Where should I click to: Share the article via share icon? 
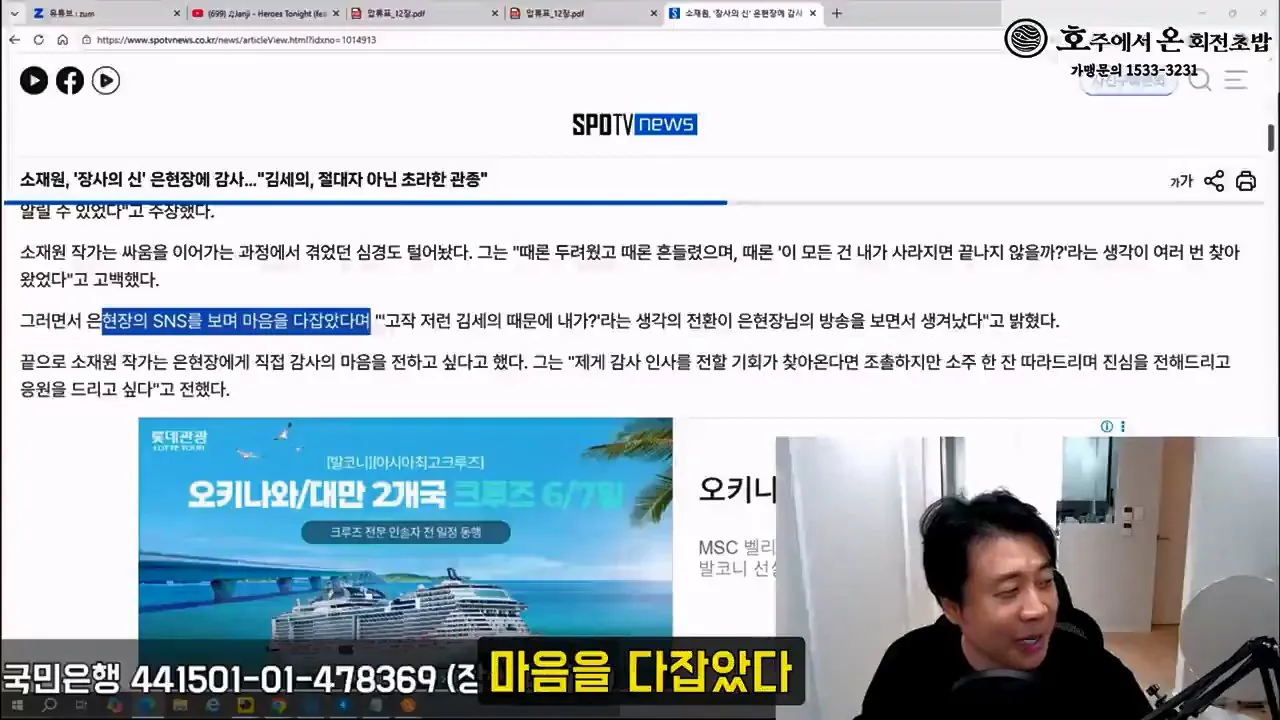(x=1214, y=181)
